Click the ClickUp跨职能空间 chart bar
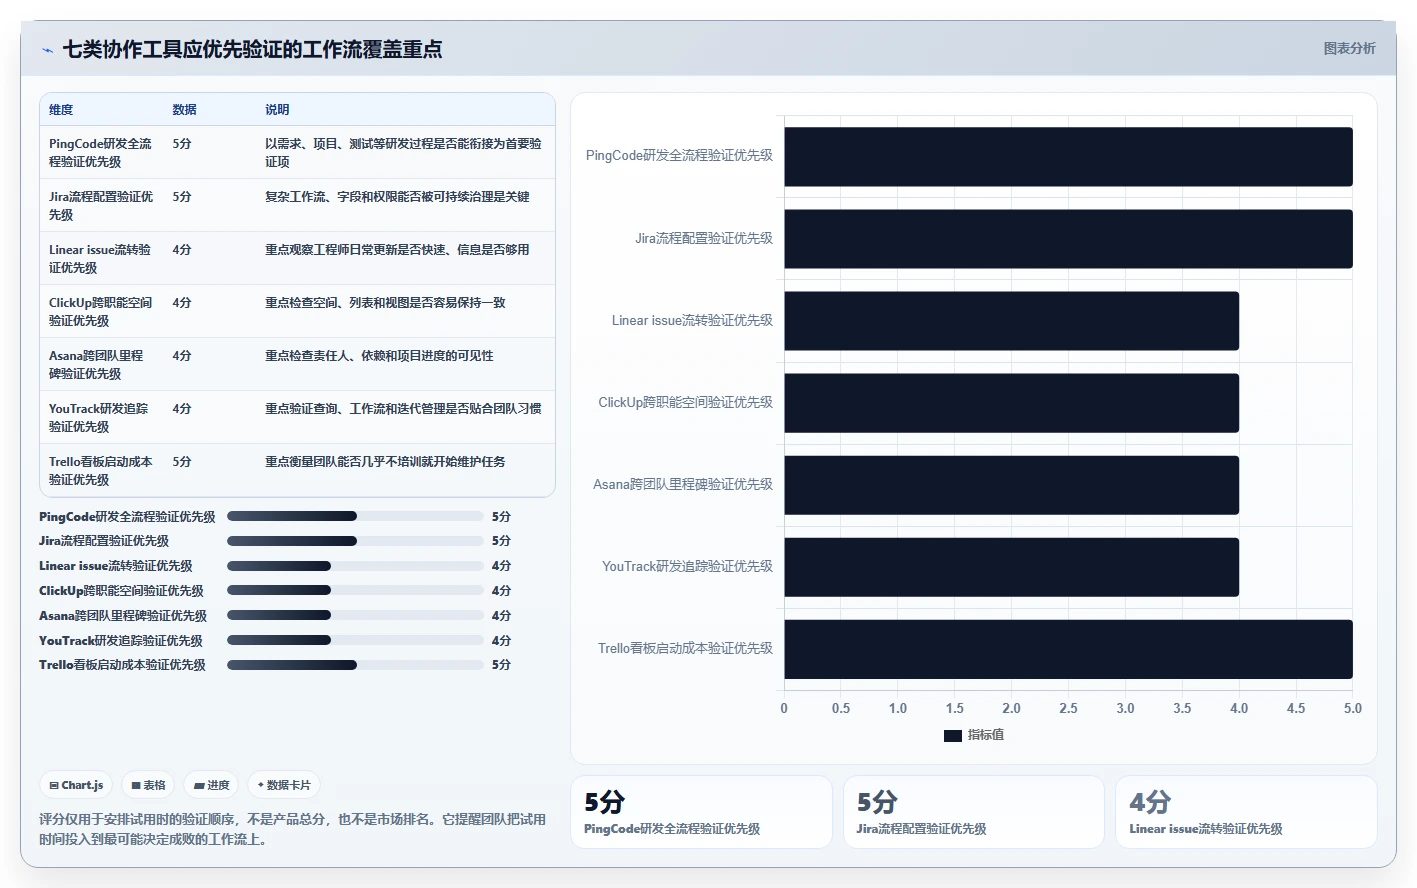This screenshot has width=1417, height=888. [x=1011, y=403]
